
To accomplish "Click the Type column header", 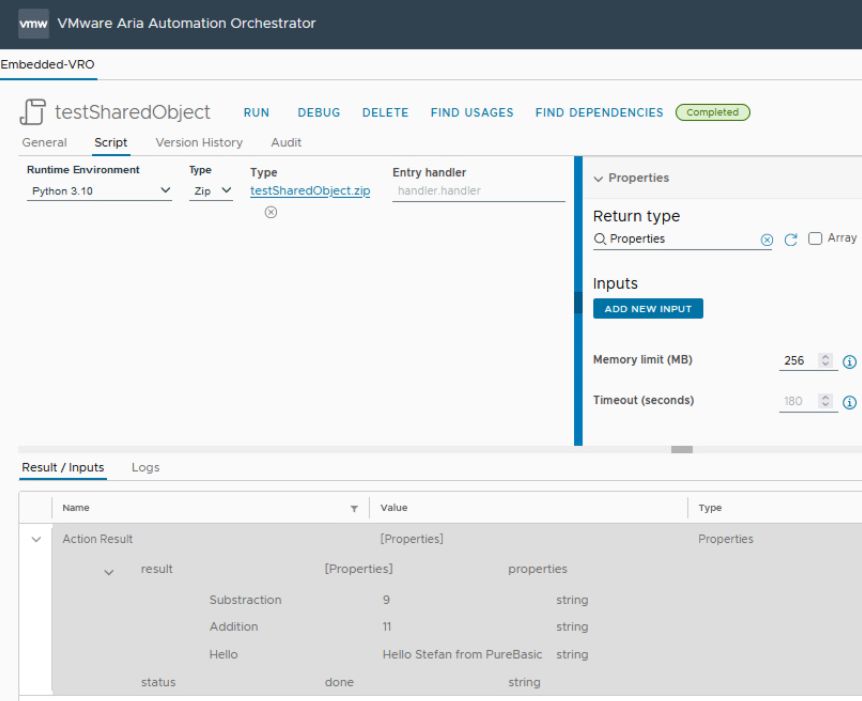I will (710, 508).
